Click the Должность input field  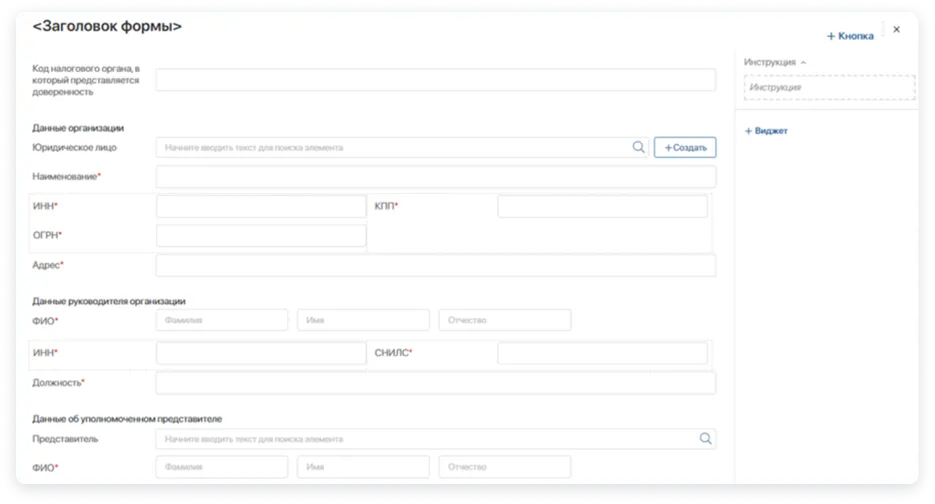pos(435,383)
